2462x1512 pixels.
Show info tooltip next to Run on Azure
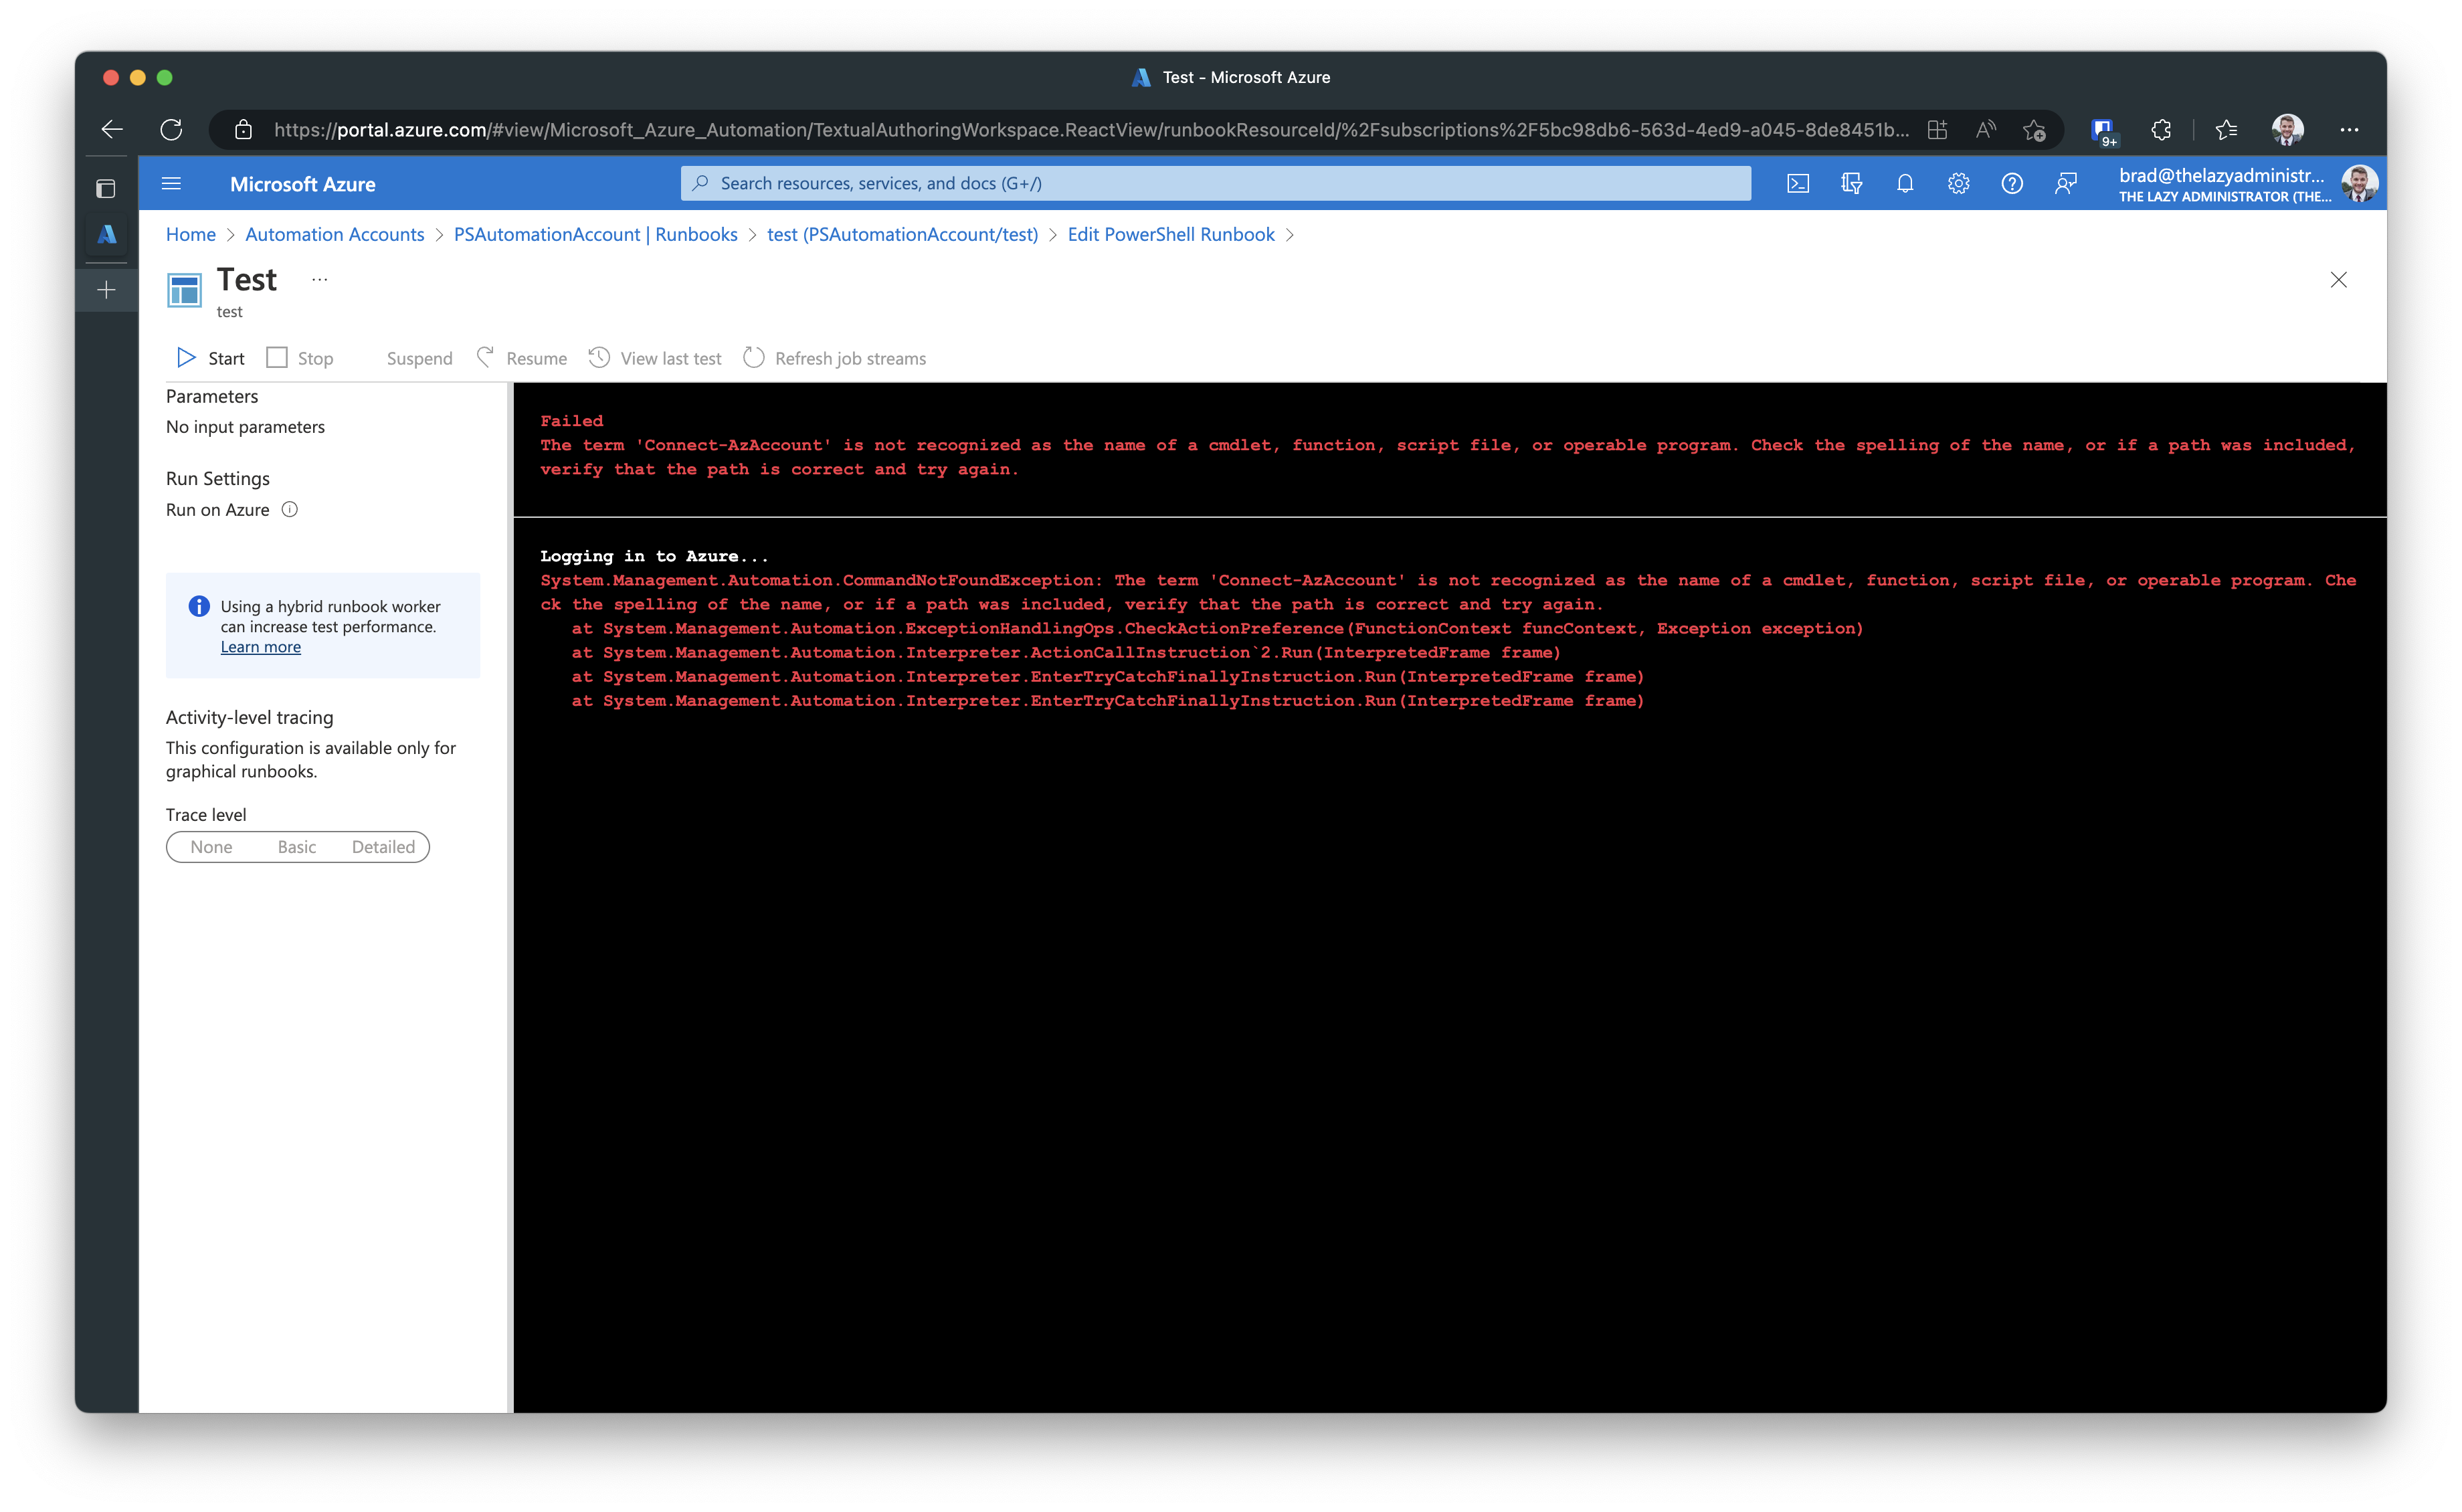[289, 509]
